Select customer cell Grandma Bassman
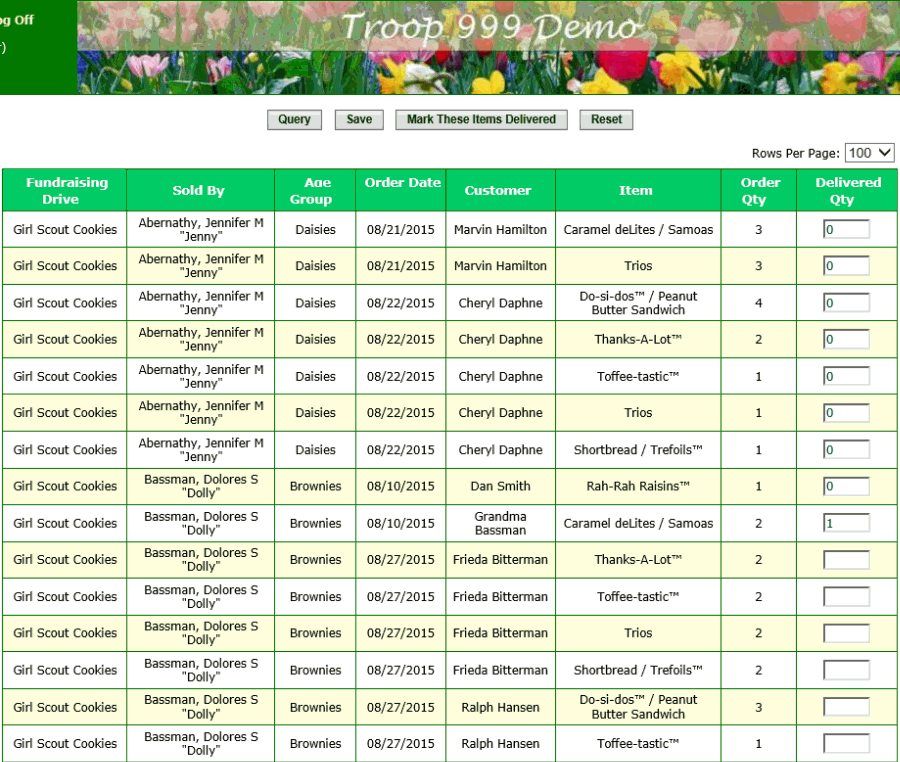 (x=501, y=523)
